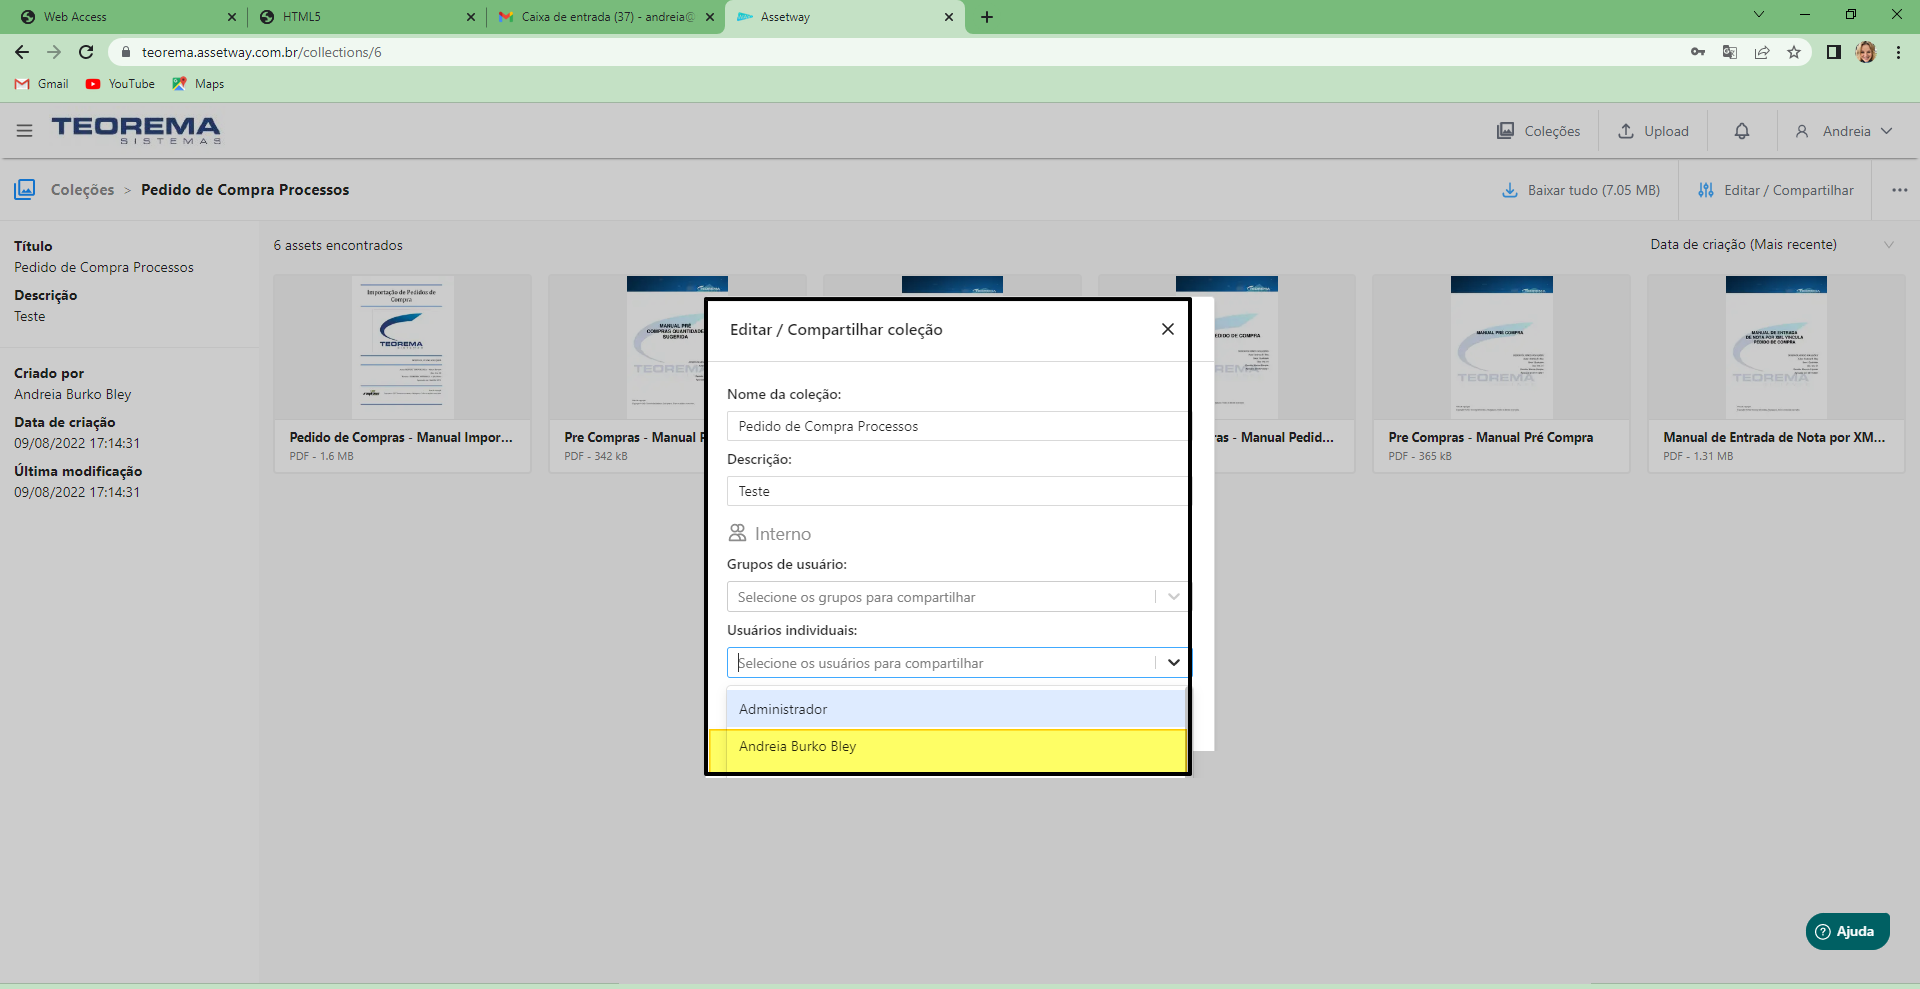Open the Chrome profile avatar

coord(1866,52)
